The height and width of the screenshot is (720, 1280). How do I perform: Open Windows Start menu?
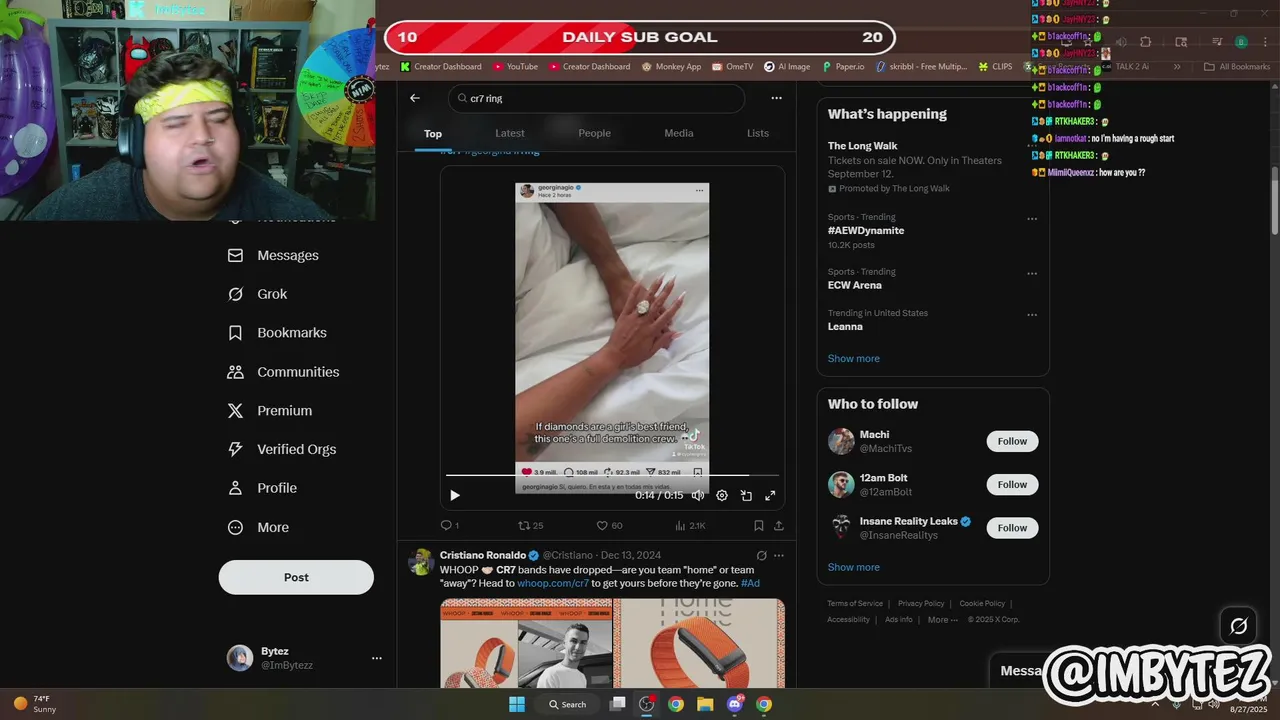pos(517,704)
